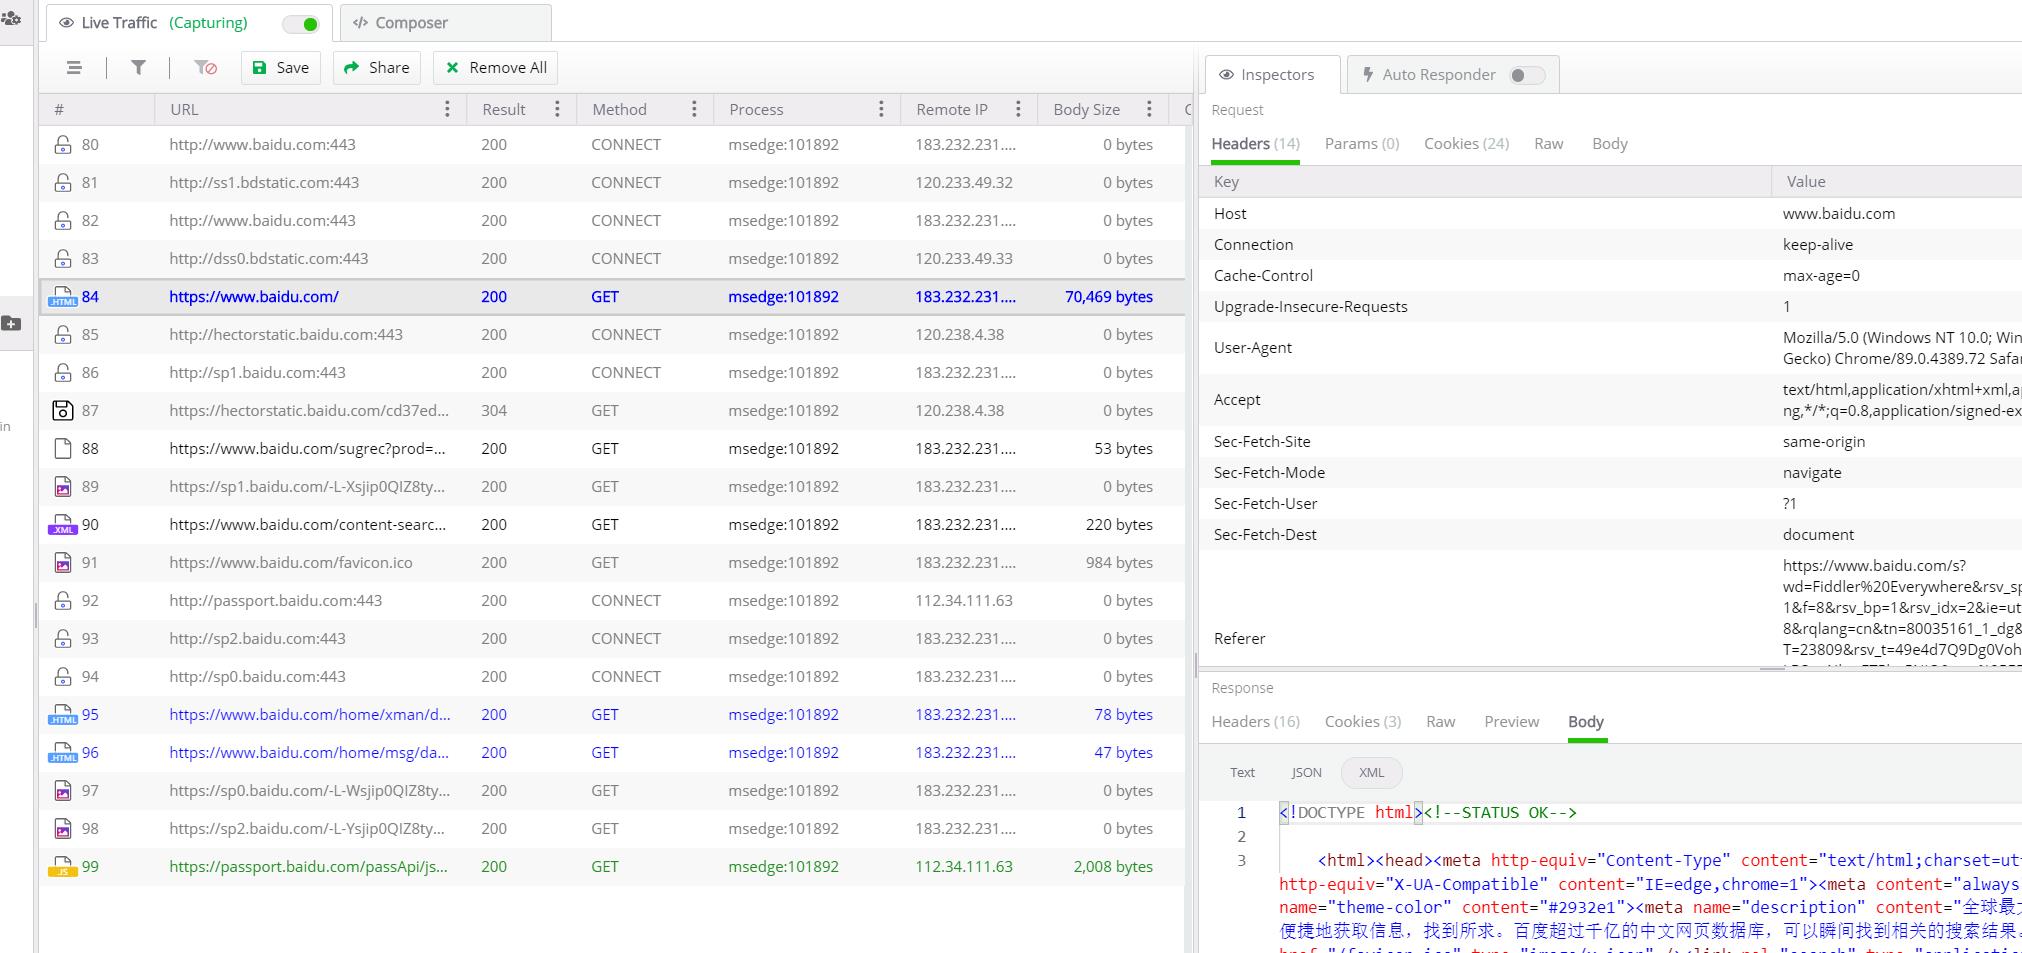The image size is (2022, 953).
Task: Open the request Params tab
Action: [1362, 144]
